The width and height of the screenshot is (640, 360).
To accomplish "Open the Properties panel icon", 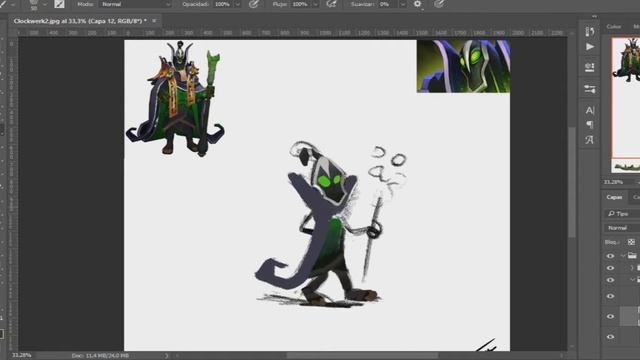I will pyautogui.click(x=590, y=67).
